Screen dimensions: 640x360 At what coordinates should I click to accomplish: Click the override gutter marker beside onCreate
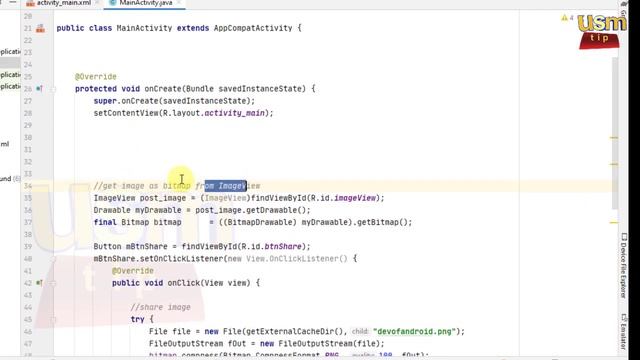click(39, 89)
